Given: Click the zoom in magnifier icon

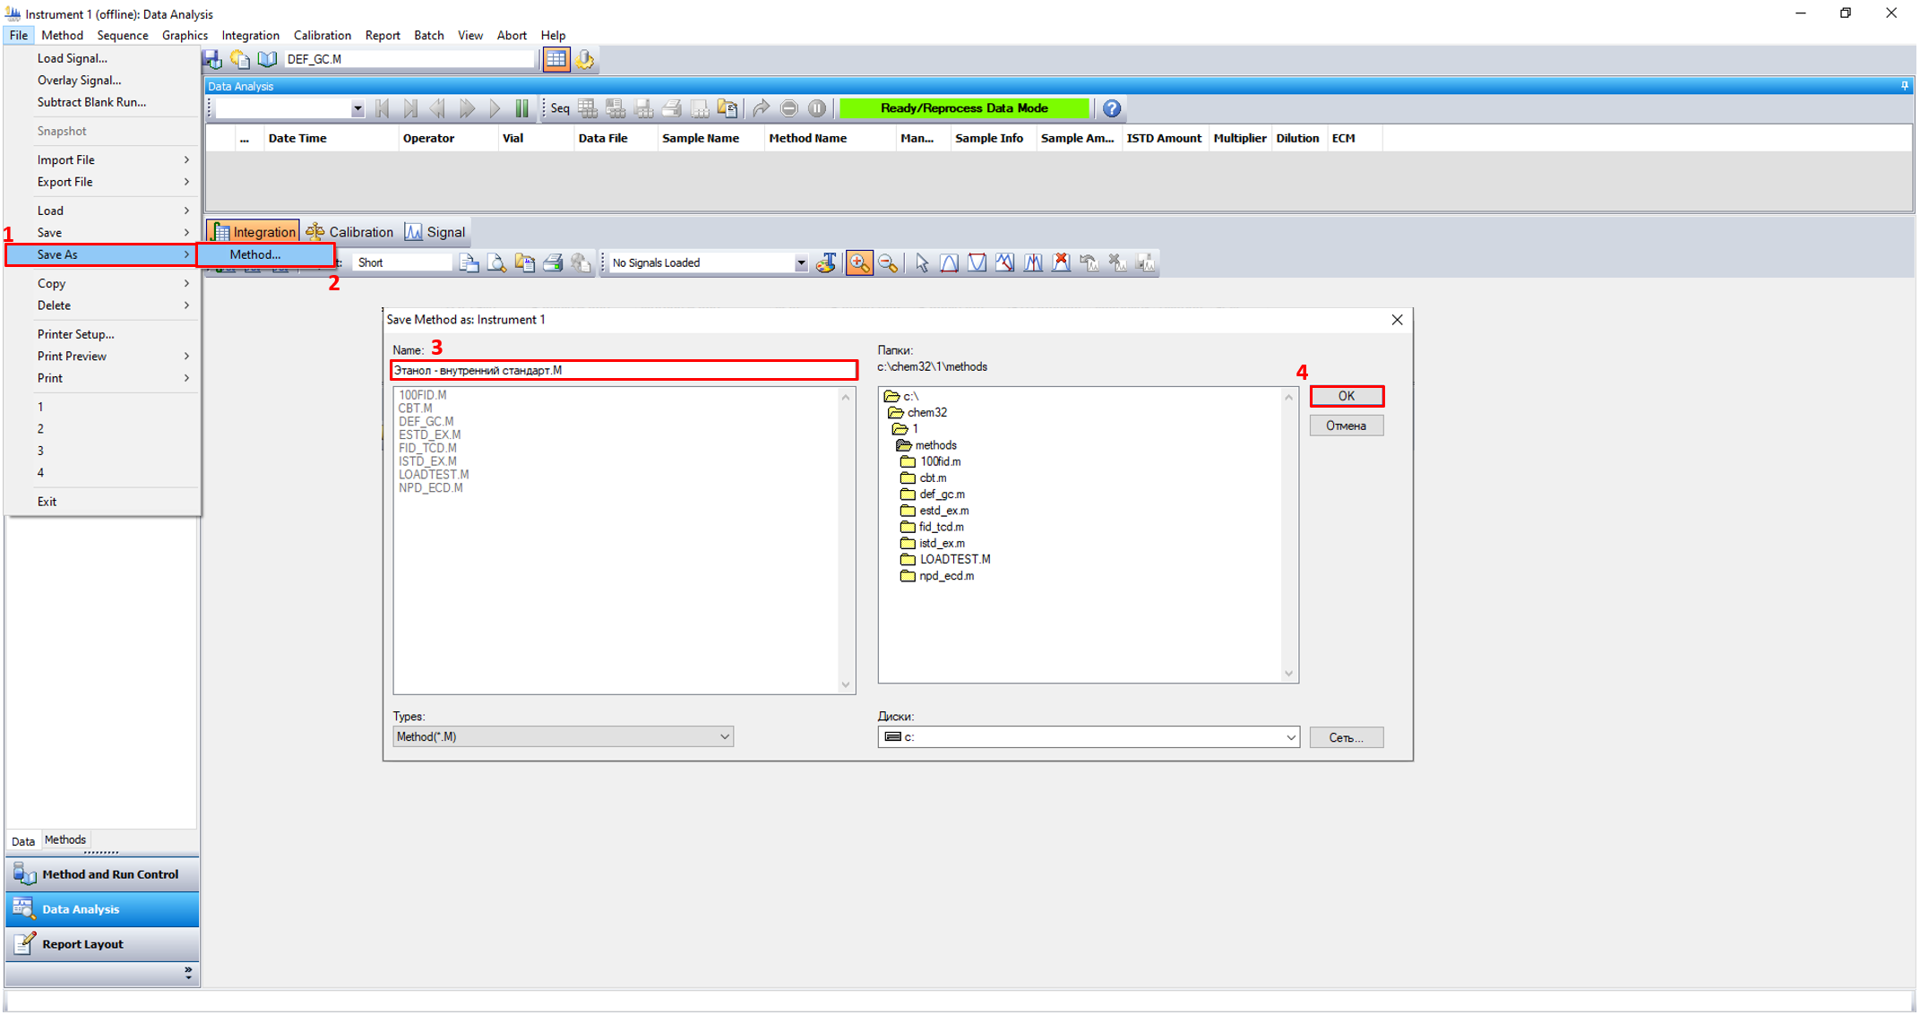Looking at the screenshot, I should tap(858, 263).
